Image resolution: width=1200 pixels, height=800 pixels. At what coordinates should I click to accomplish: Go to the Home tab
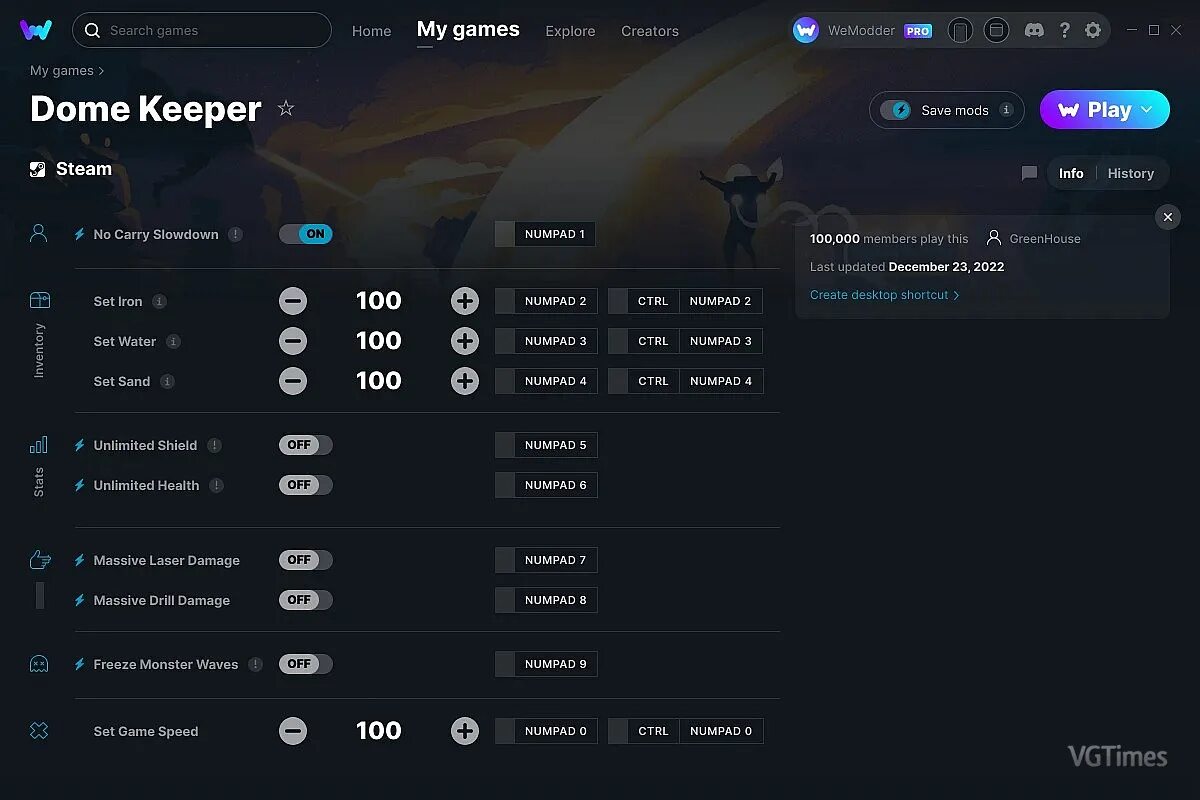[372, 31]
